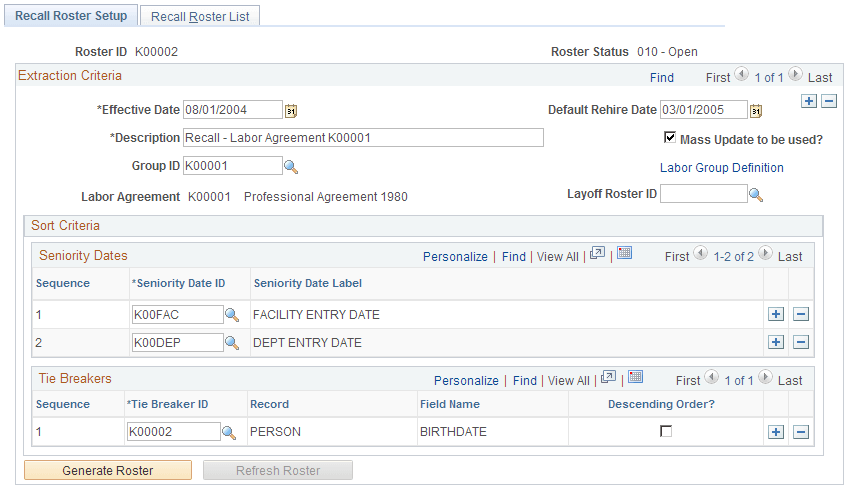The height and width of the screenshot is (490, 851).
Task: Look up Layoff Roster ID with magnifier
Action: 756,194
